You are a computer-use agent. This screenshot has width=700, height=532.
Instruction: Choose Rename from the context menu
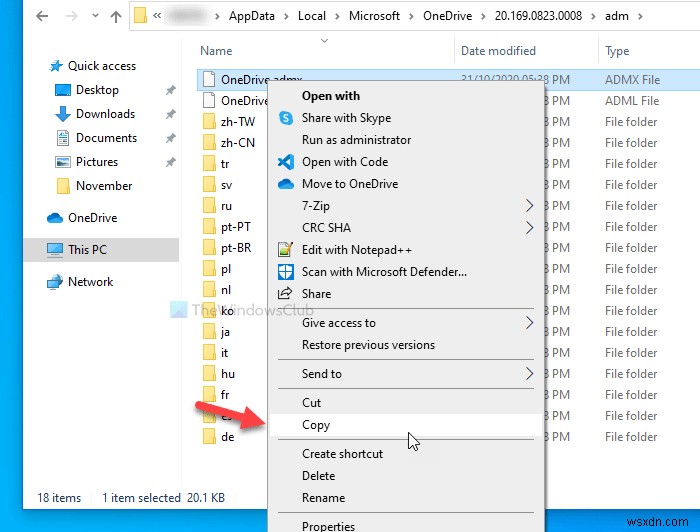323,498
